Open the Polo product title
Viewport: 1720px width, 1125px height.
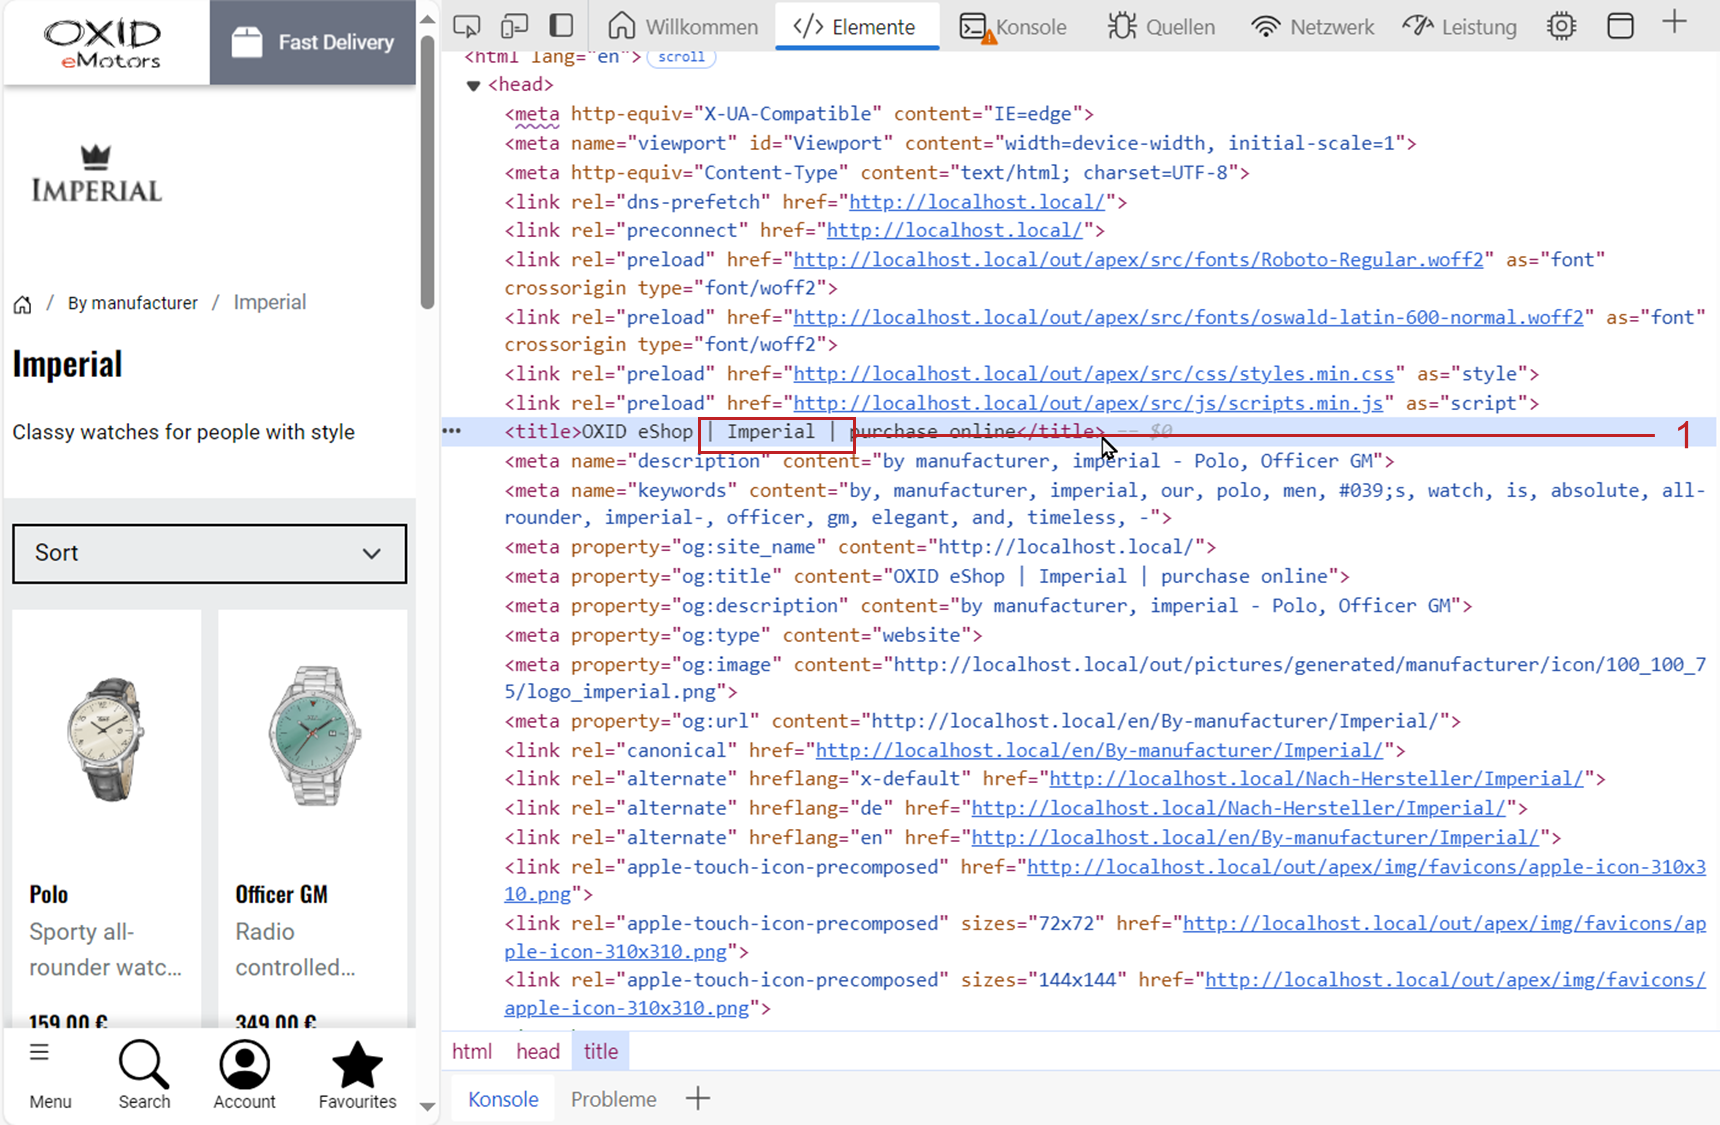(49, 894)
